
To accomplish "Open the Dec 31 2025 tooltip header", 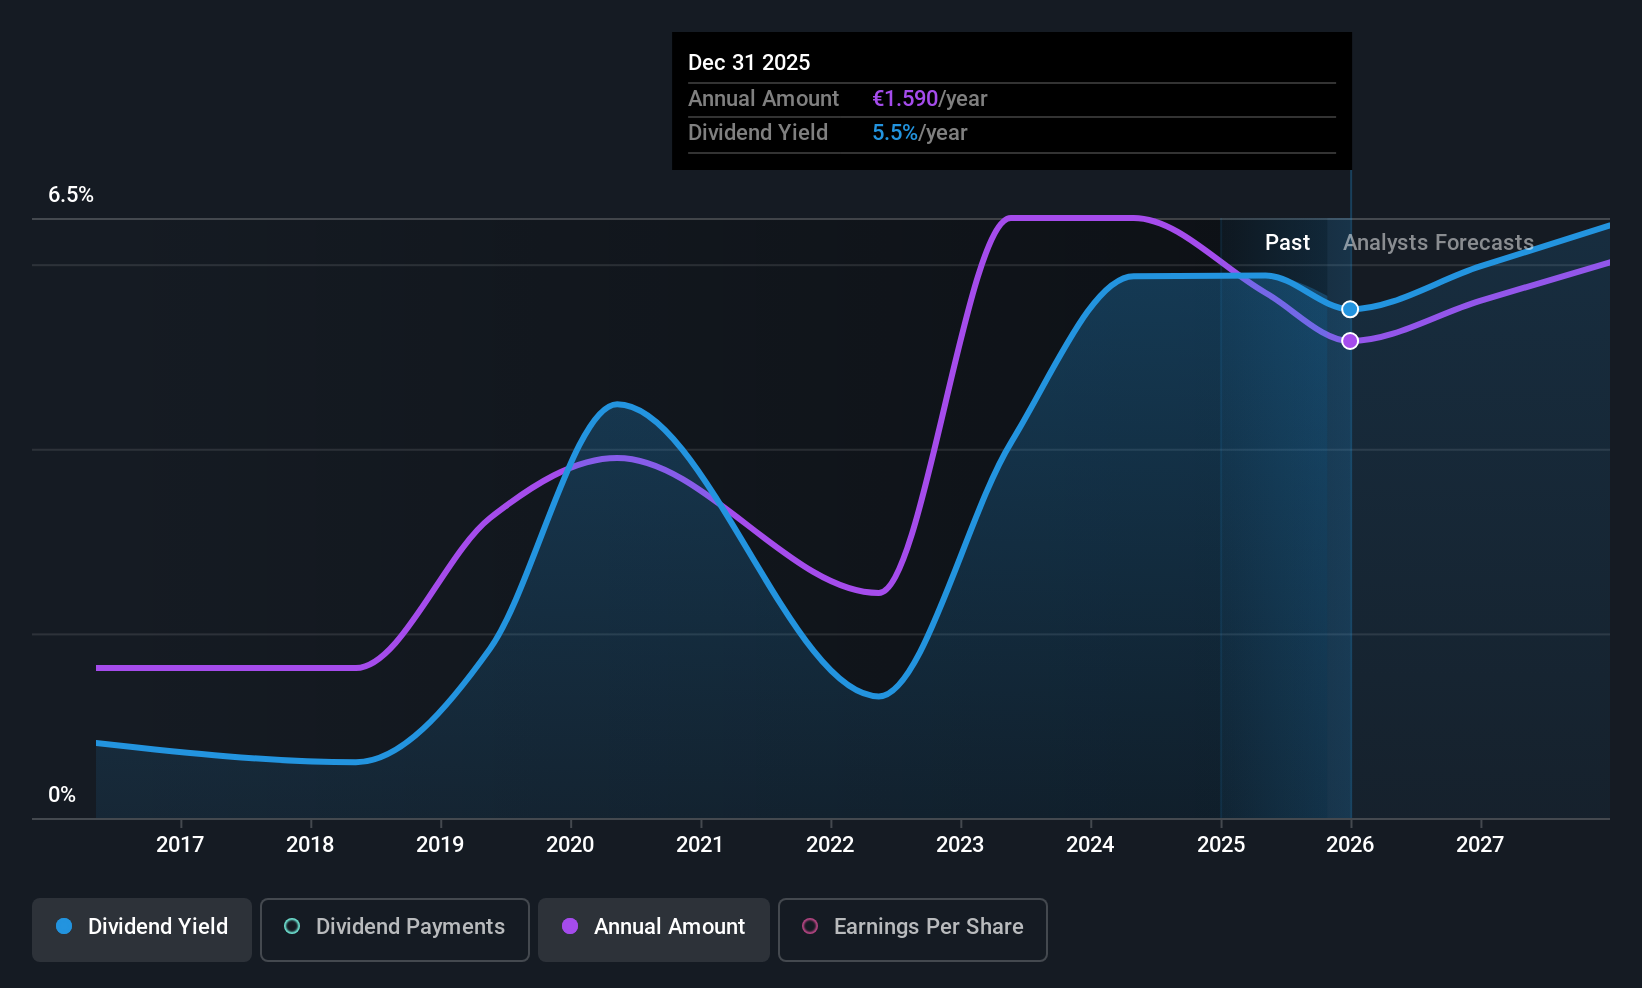I will coord(748,62).
